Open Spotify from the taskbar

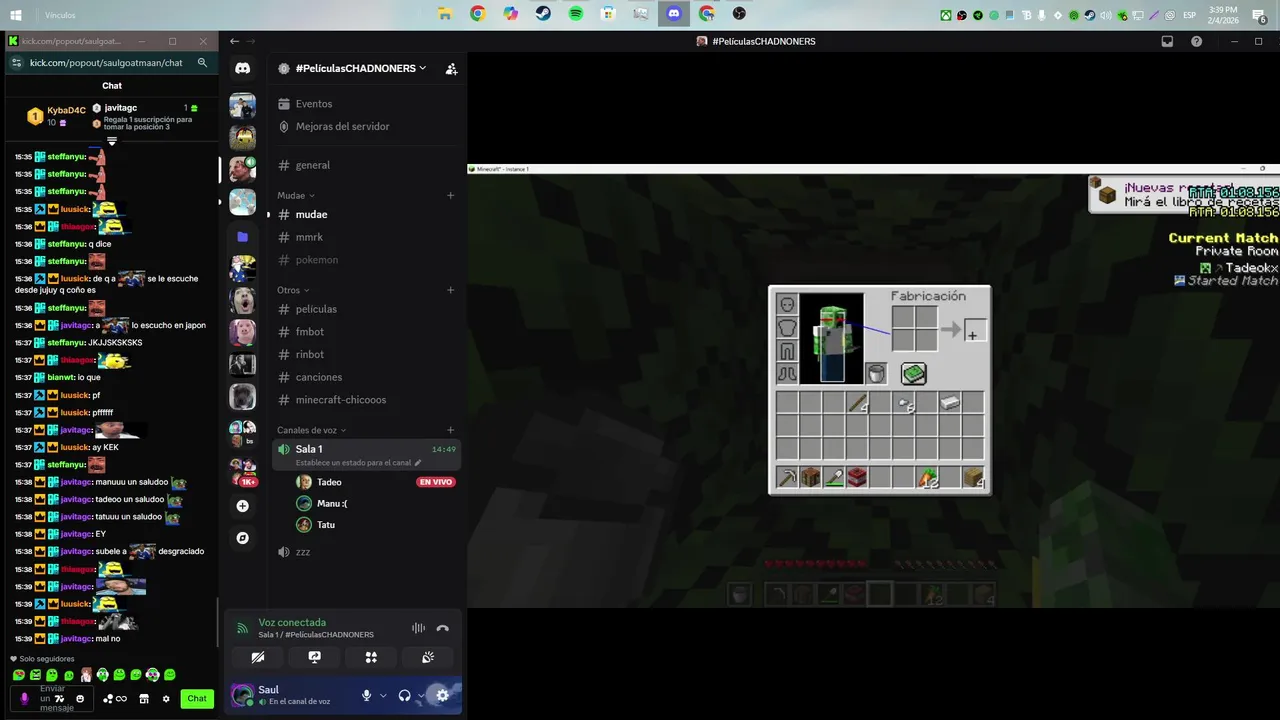click(x=576, y=14)
